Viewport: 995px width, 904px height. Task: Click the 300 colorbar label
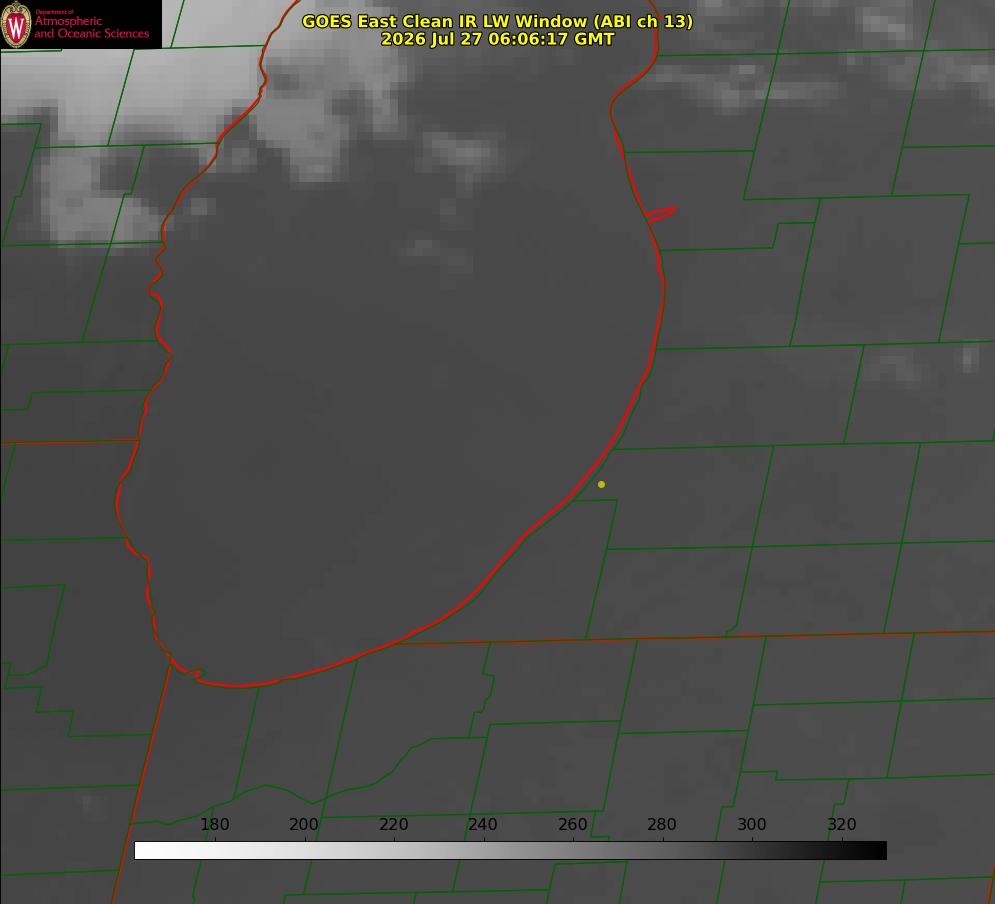coord(752,824)
